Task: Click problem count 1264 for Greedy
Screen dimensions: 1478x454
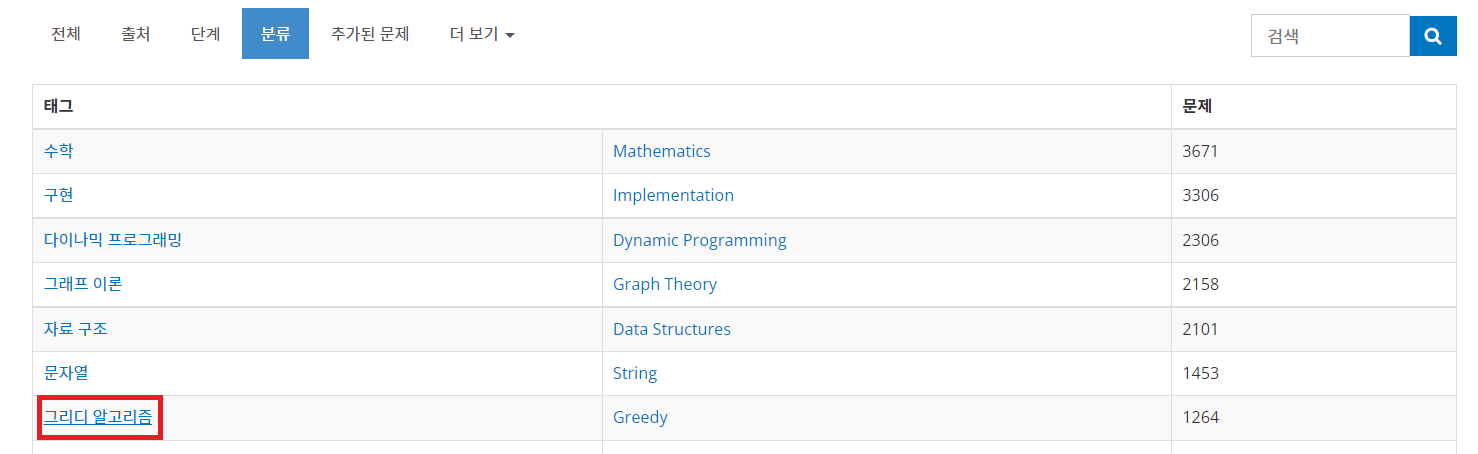Action: click(1200, 417)
